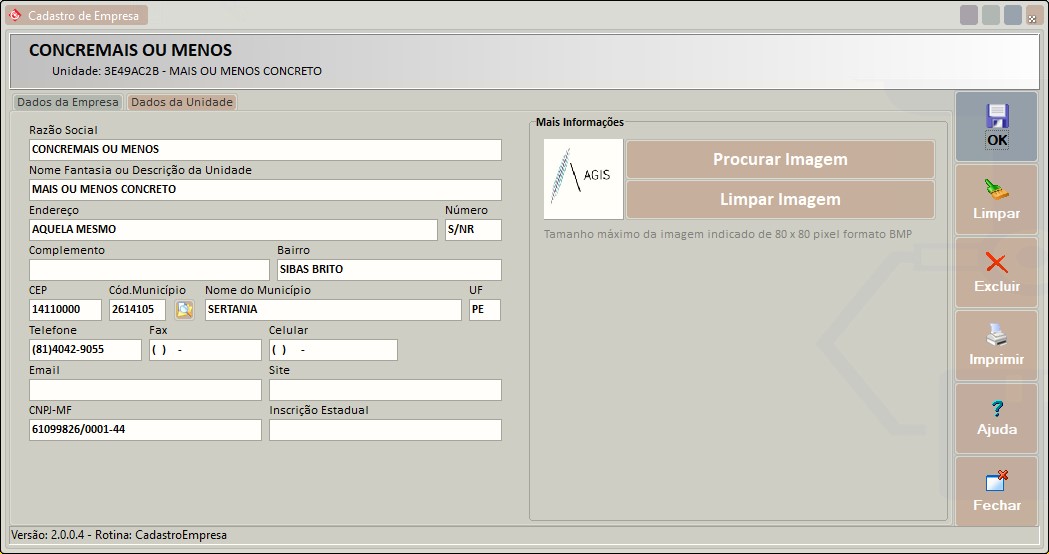
Task: Select the CNPJ-MF field
Action: coord(145,430)
